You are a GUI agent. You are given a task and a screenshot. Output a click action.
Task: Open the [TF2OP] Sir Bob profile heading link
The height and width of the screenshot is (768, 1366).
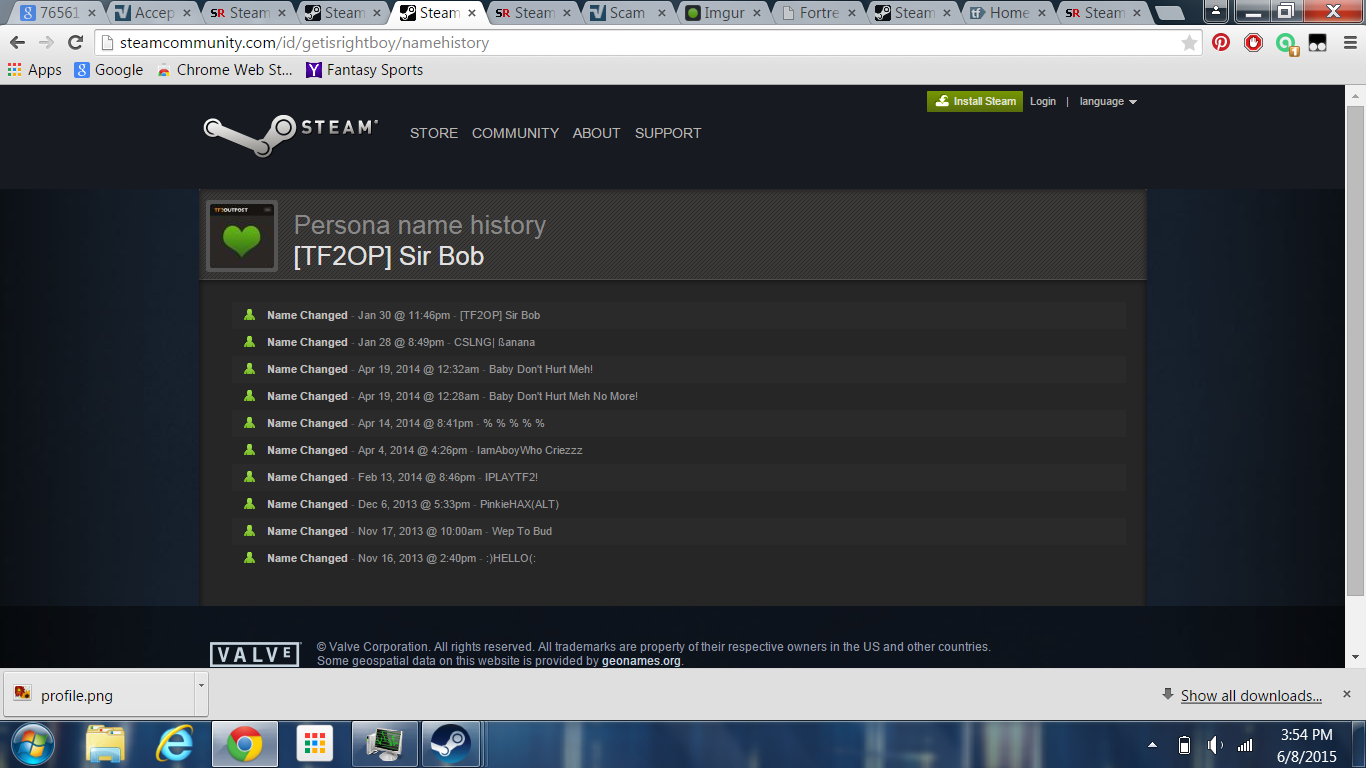click(389, 256)
